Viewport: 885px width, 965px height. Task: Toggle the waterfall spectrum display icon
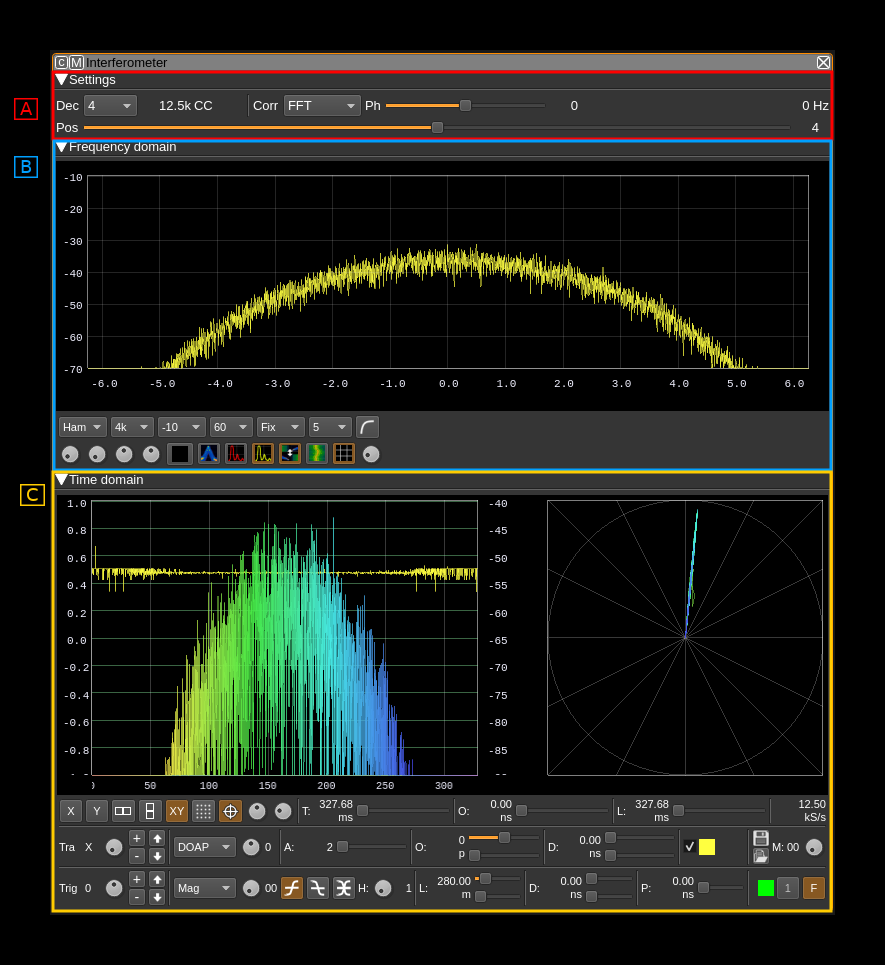click(x=317, y=454)
